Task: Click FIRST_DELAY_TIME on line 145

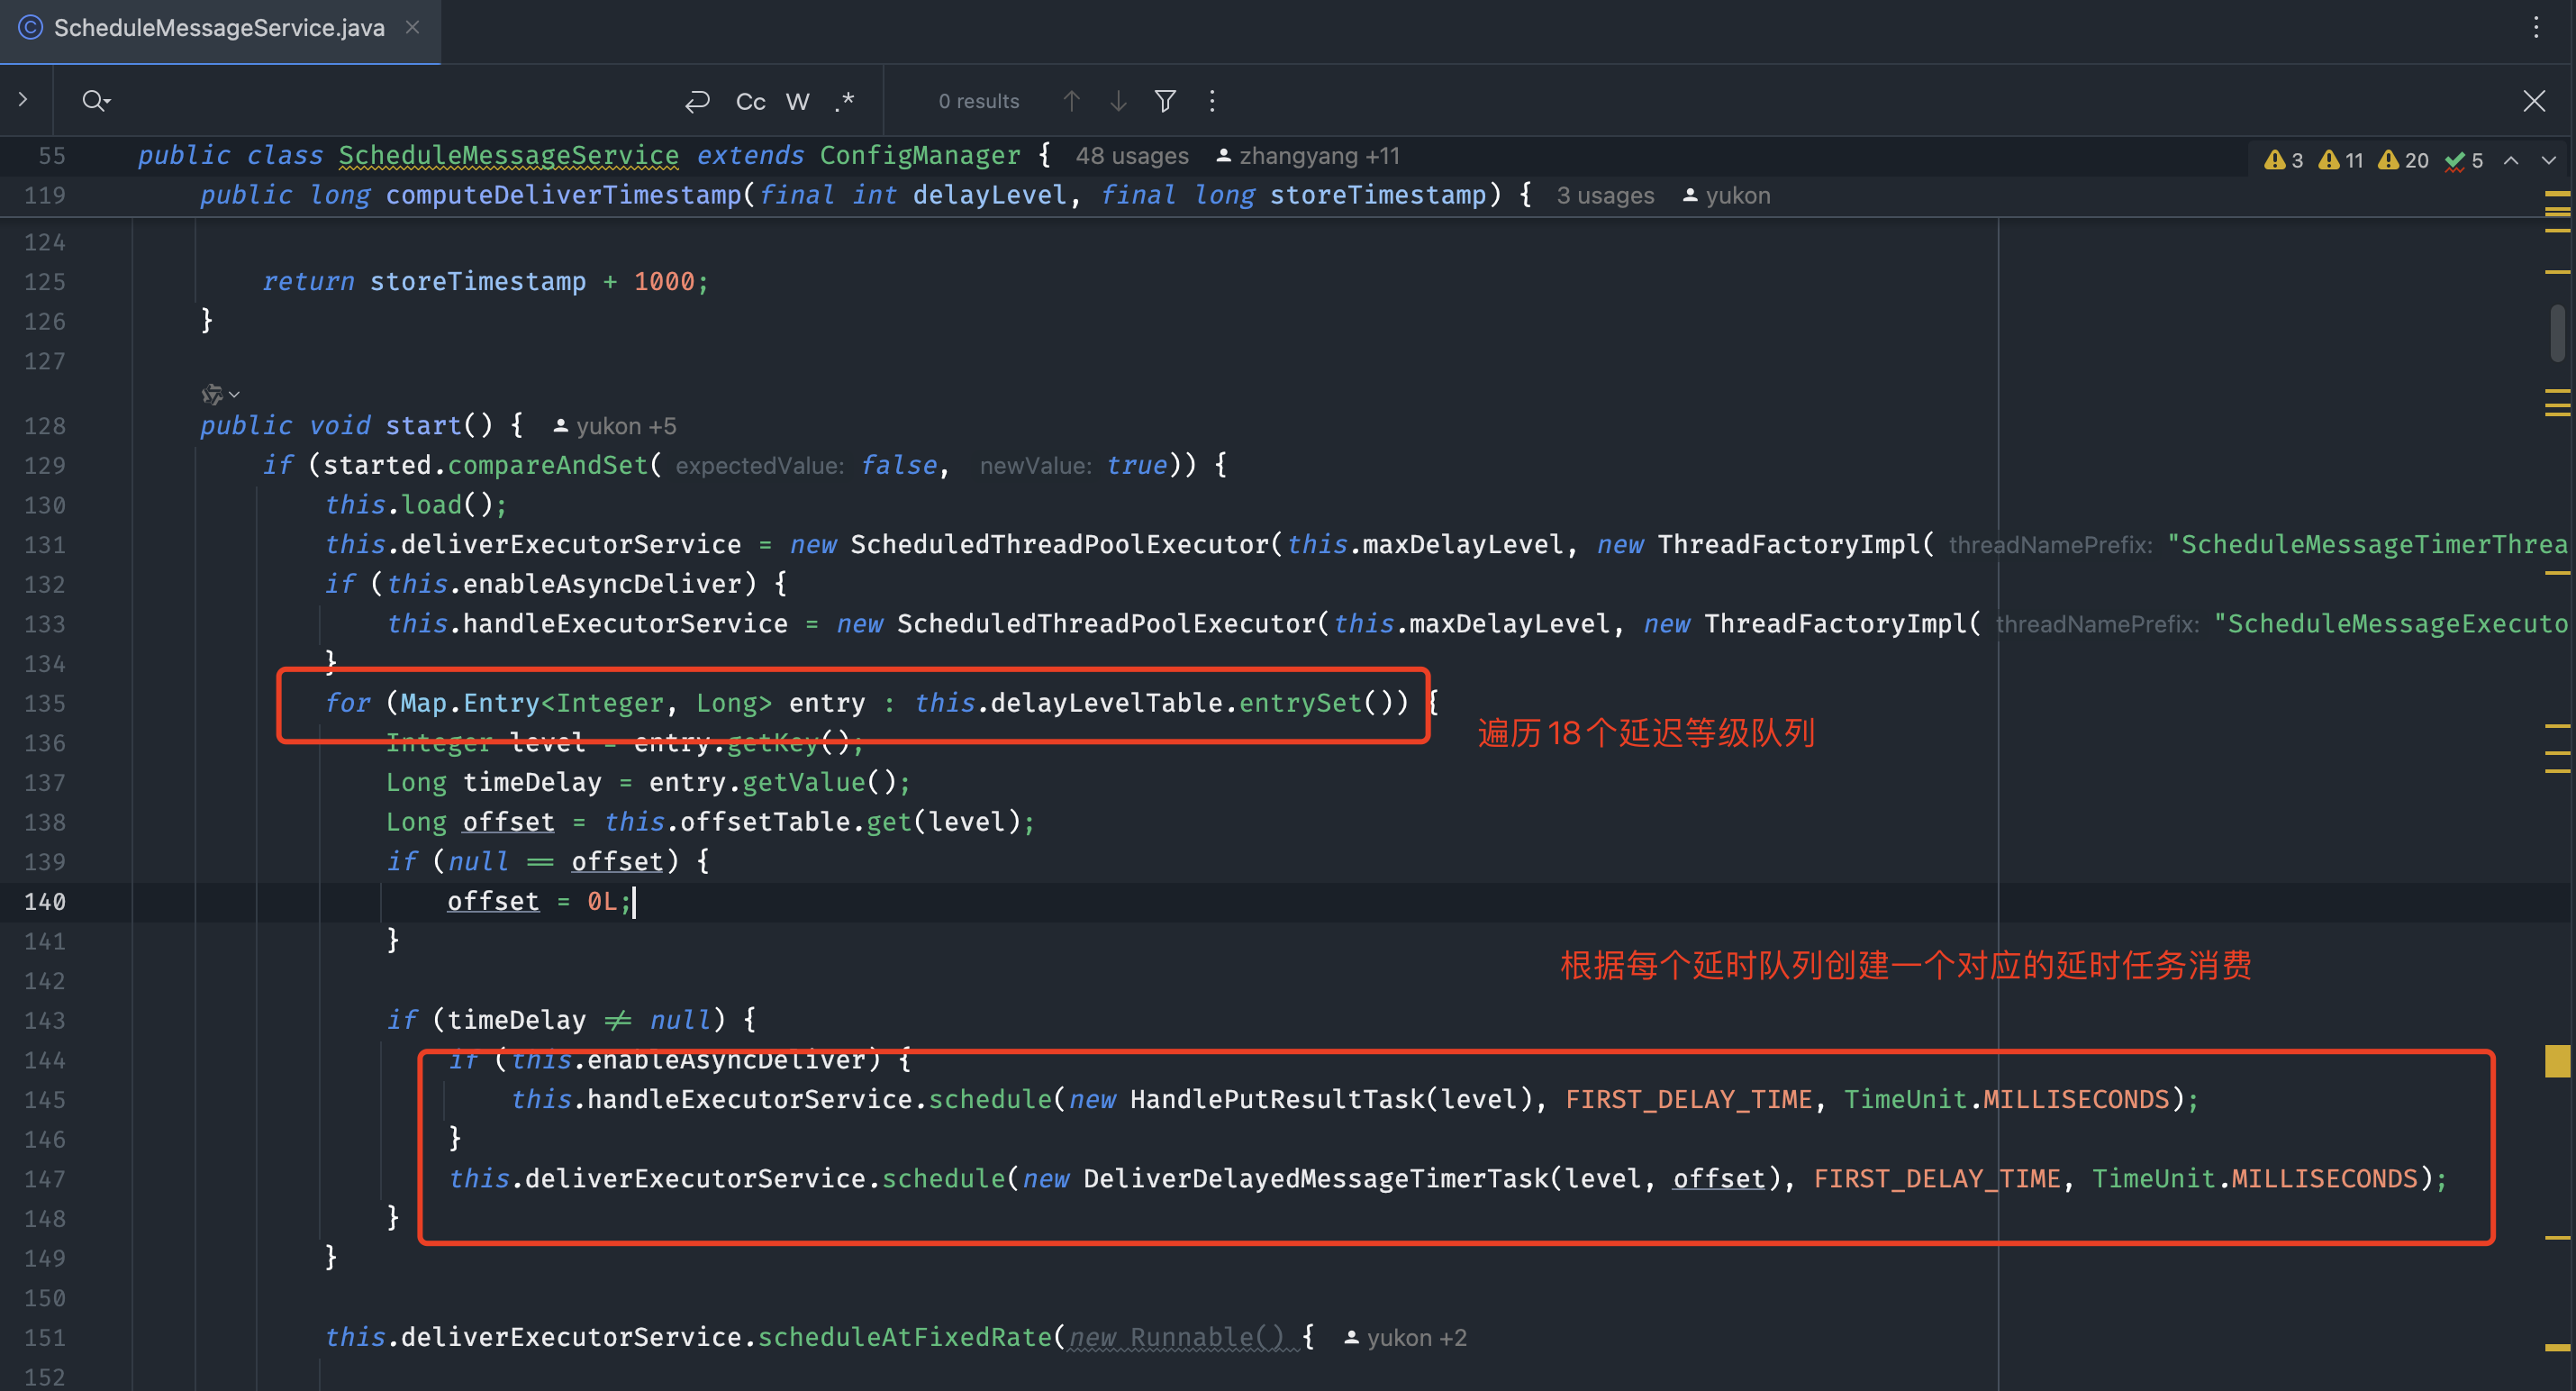Action: [1688, 1100]
